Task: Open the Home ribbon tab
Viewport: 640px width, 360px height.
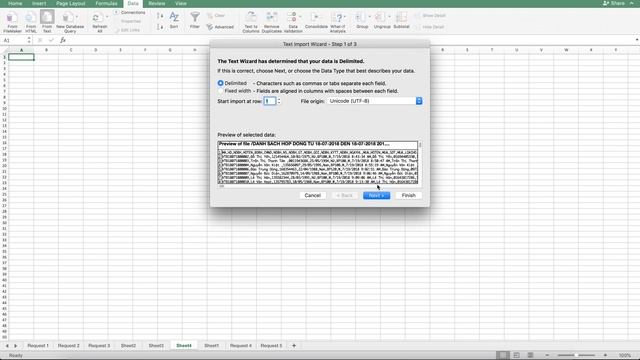Action: [x=15, y=3]
